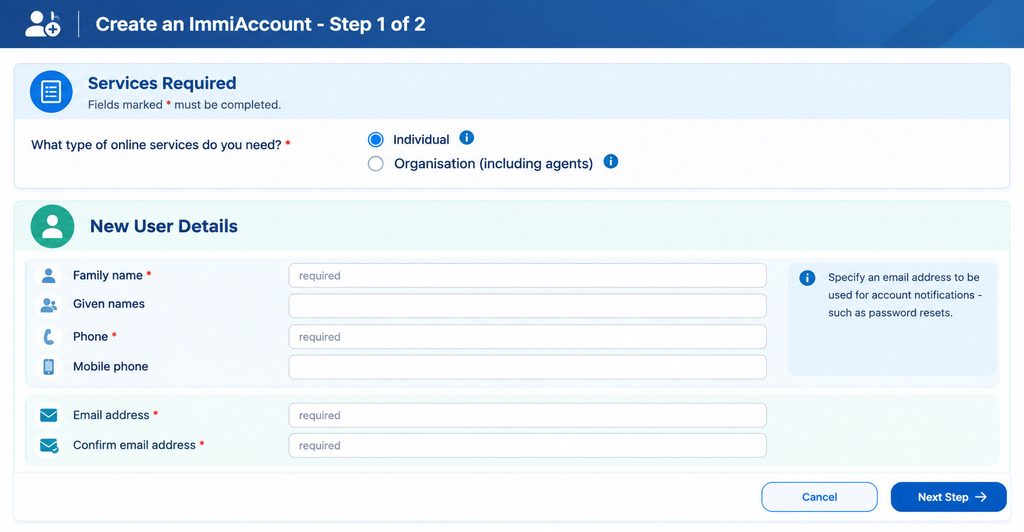The width and height of the screenshot is (1024, 532).
Task: Click the 'Phone' field label
Action: pyautogui.click(x=90, y=336)
